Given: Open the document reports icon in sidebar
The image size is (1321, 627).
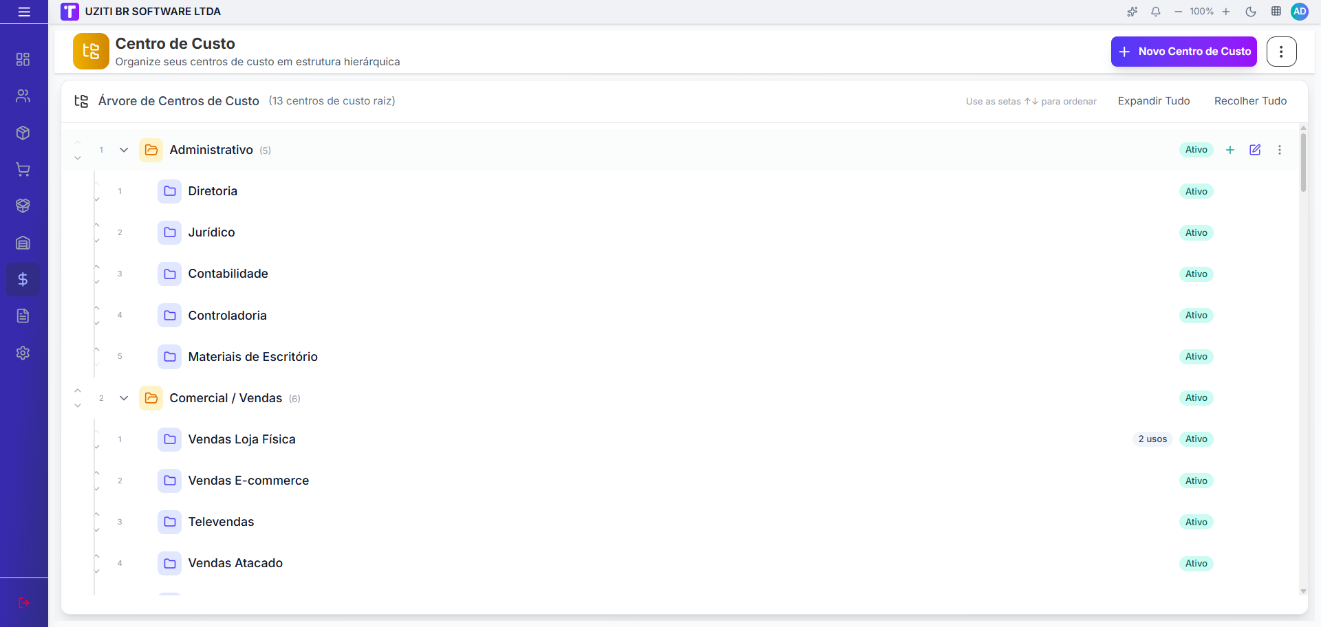Looking at the screenshot, I should pyautogui.click(x=23, y=316).
